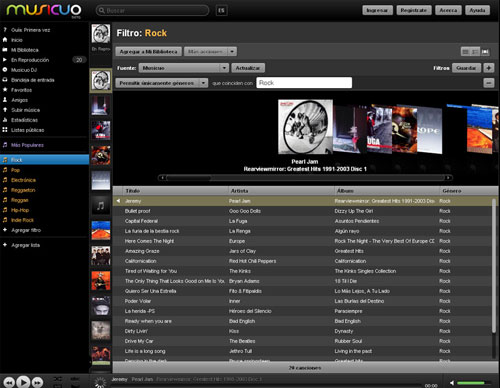Open Bandeja de entrada inbox
Image resolution: width=500 pixels, height=388 pixels.
point(32,80)
